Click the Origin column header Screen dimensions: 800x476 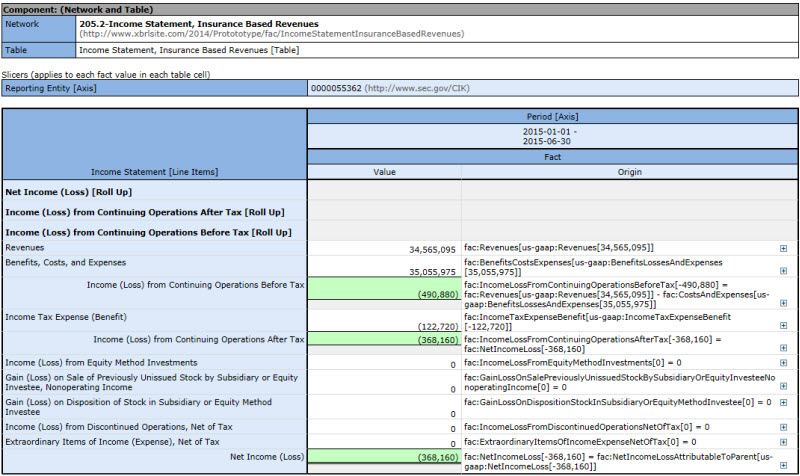(x=629, y=172)
